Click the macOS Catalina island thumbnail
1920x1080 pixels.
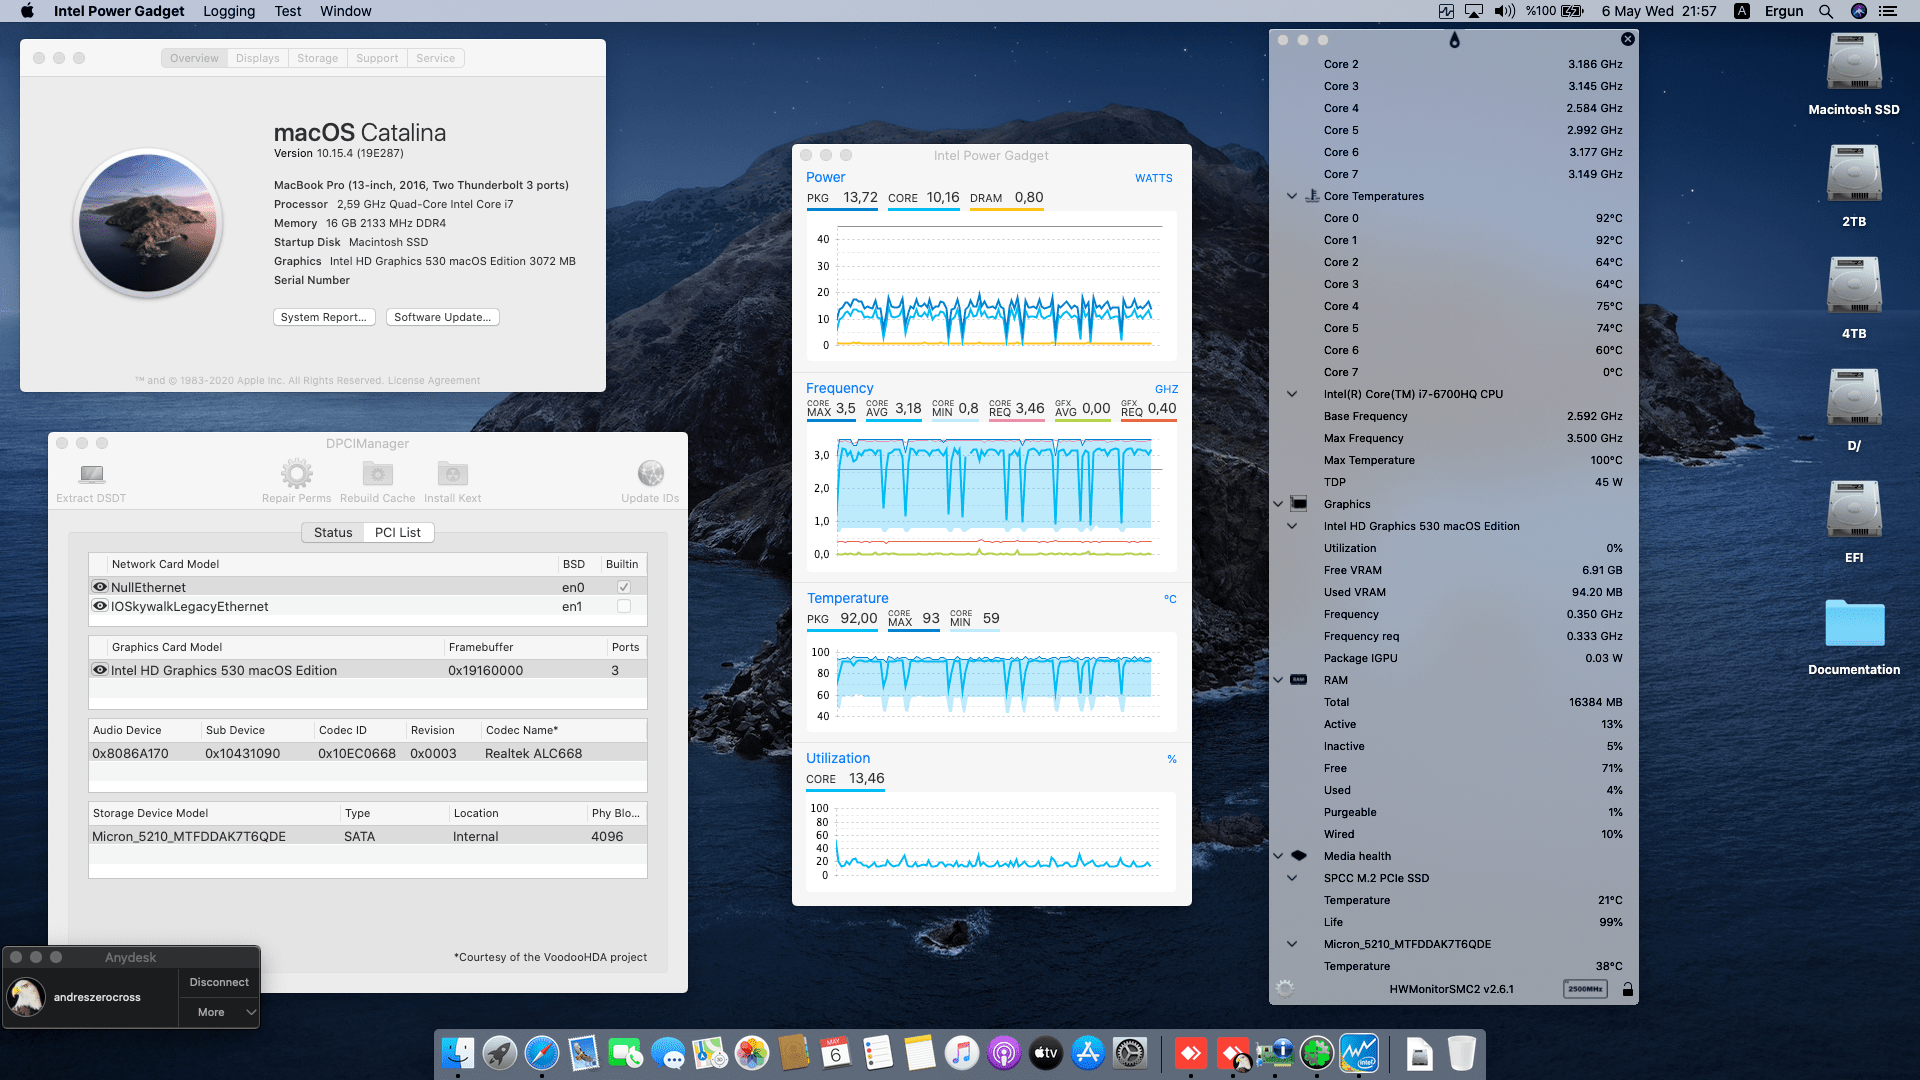point(147,222)
